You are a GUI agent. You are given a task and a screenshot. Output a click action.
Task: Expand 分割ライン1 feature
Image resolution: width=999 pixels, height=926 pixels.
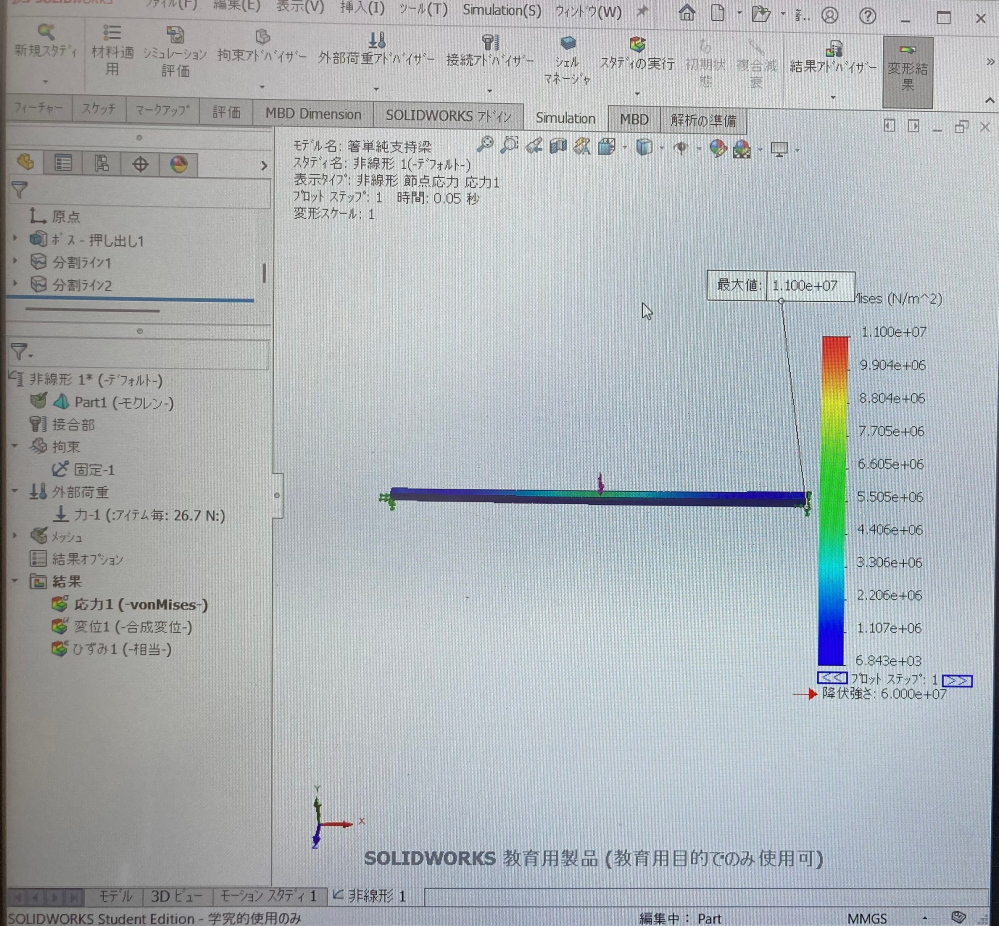15,261
